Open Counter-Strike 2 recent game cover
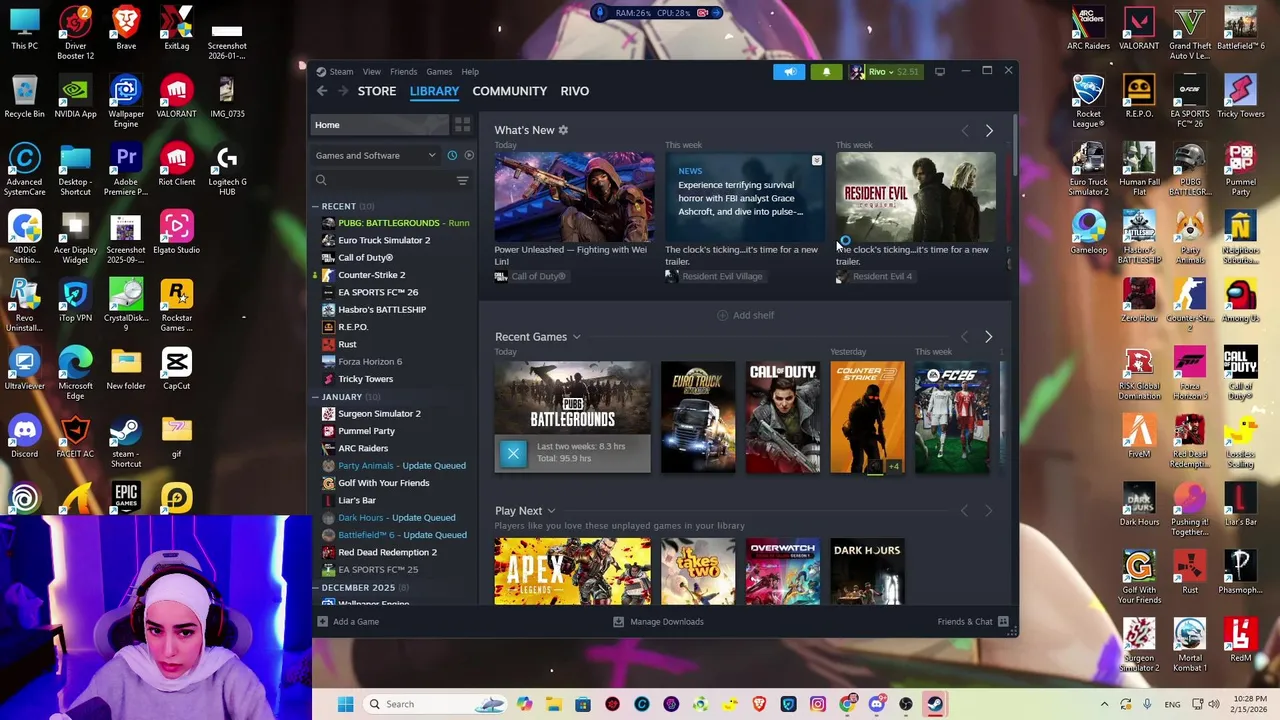This screenshot has width=1280, height=720. [867, 417]
